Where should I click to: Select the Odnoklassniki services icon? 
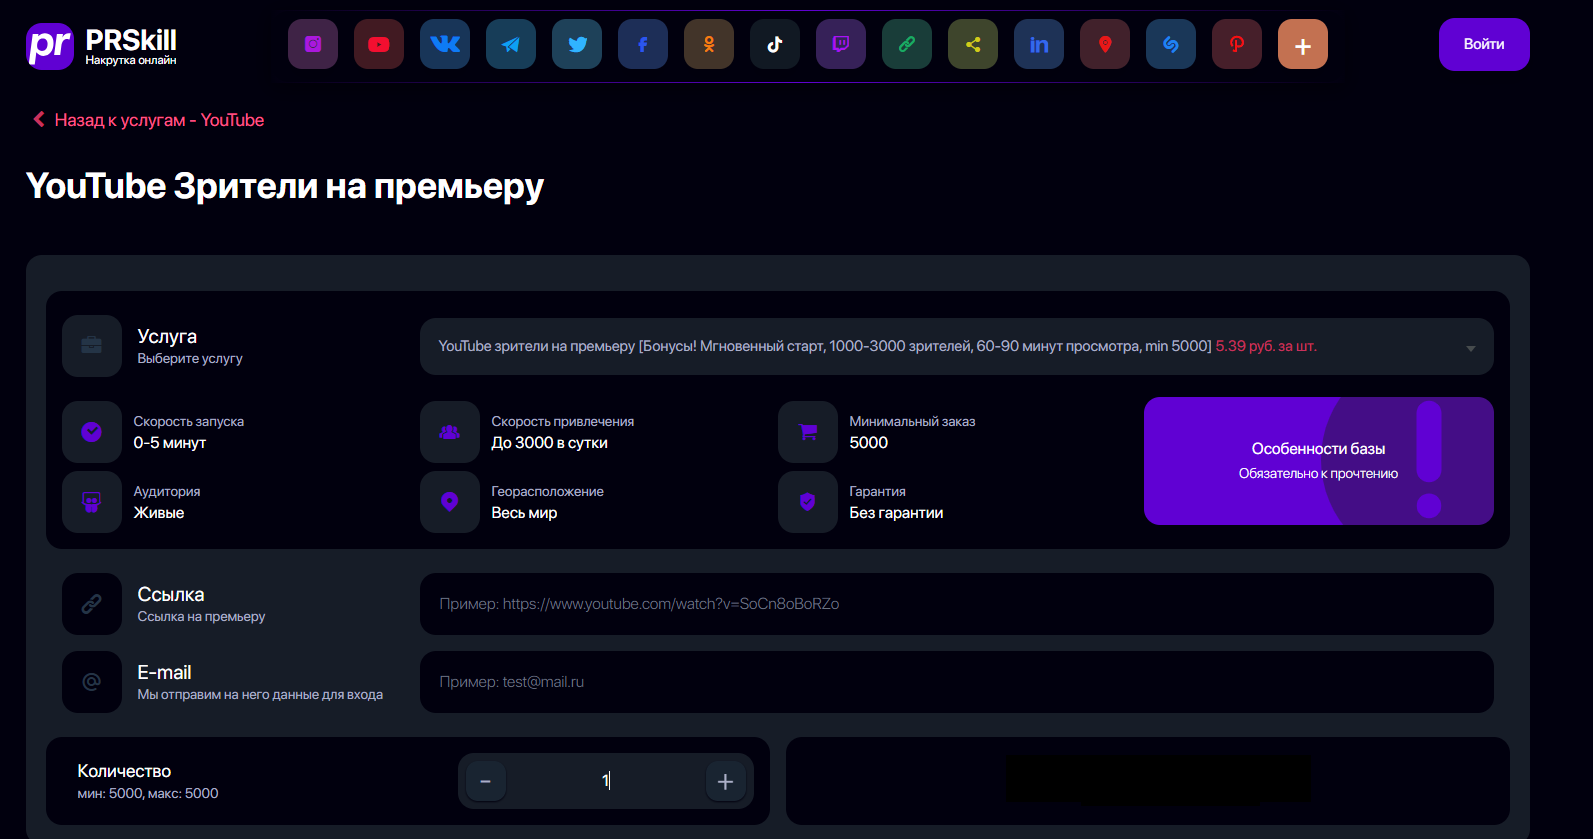[709, 44]
